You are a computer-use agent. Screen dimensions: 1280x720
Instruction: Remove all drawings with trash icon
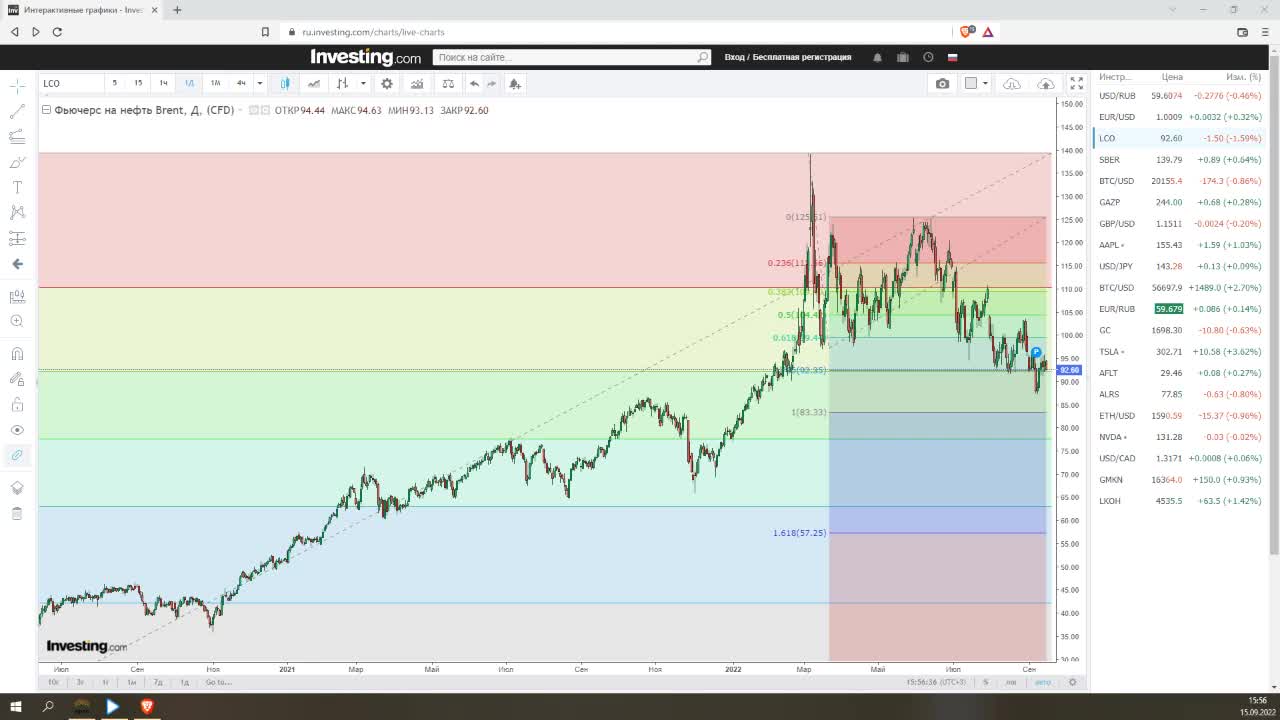tap(17, 513)
